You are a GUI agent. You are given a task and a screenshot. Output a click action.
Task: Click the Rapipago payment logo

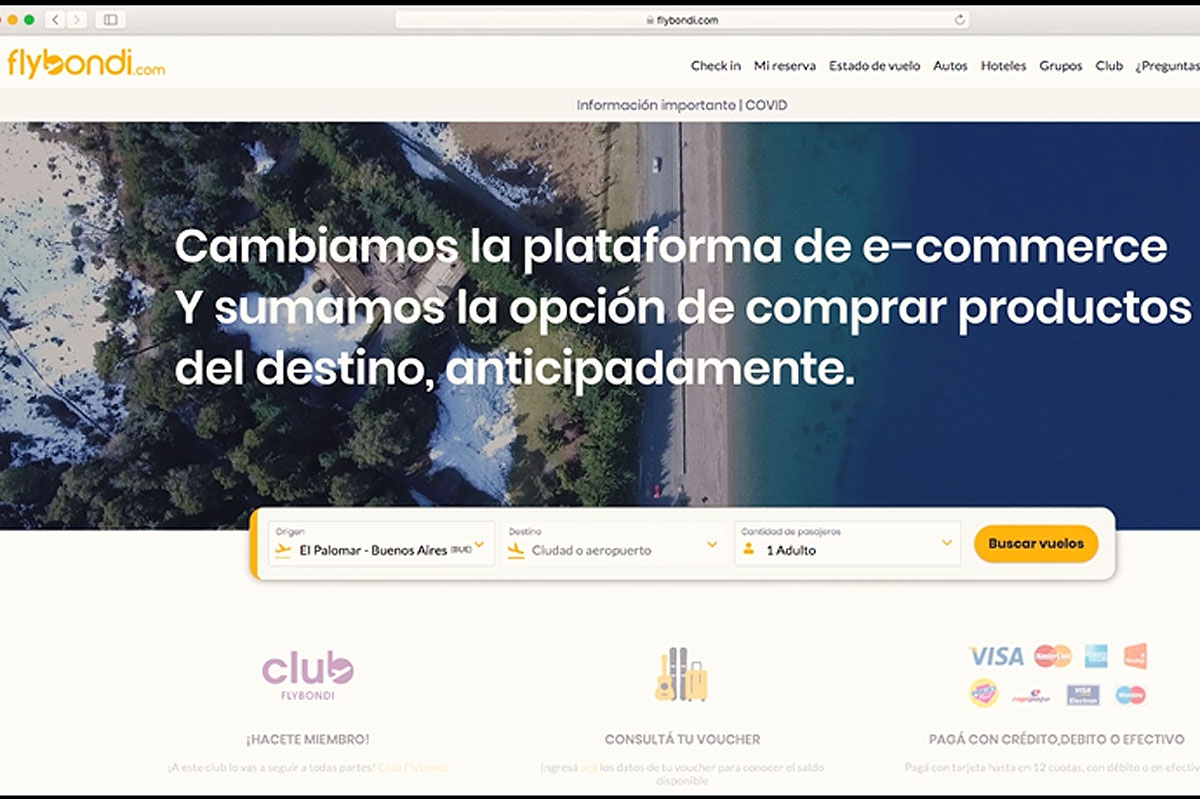tap(1031, 695)
